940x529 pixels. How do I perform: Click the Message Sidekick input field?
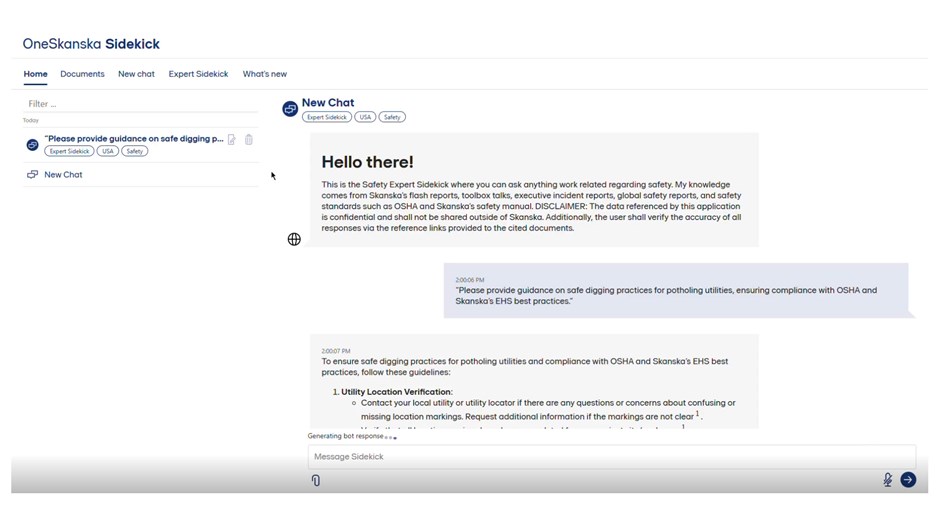point(611,456)
